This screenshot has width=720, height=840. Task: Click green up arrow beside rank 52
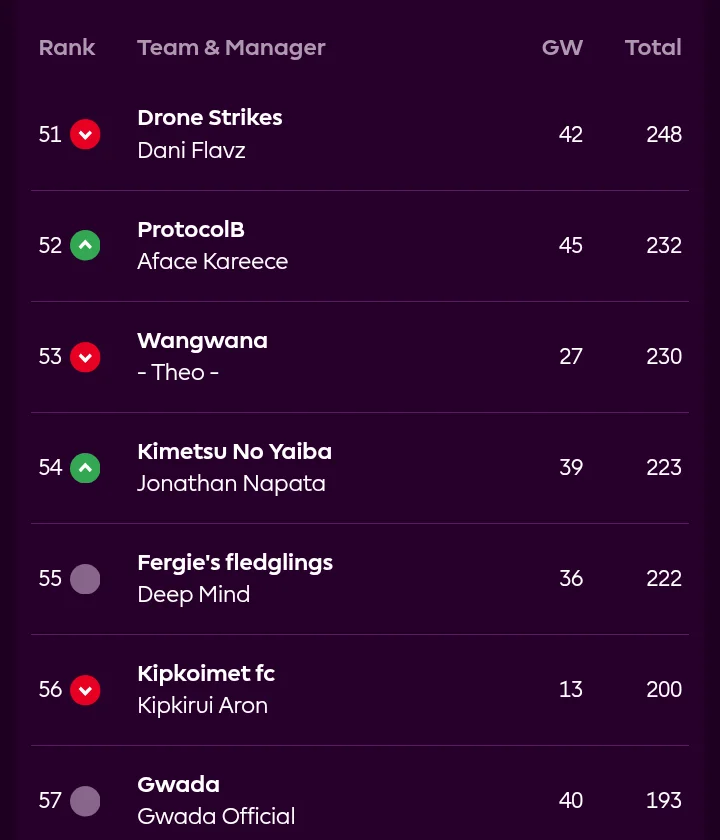[x=85, y=245]
